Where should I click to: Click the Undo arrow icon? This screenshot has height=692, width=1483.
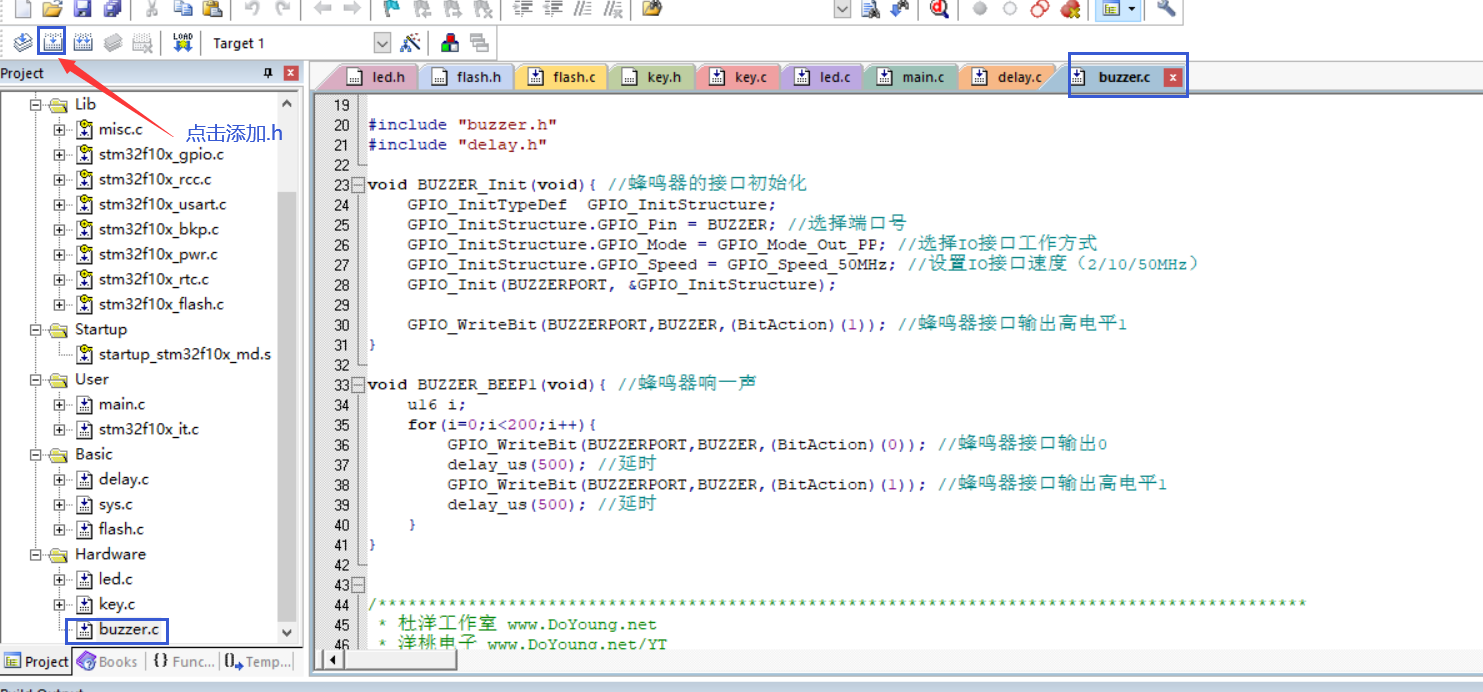253,9
